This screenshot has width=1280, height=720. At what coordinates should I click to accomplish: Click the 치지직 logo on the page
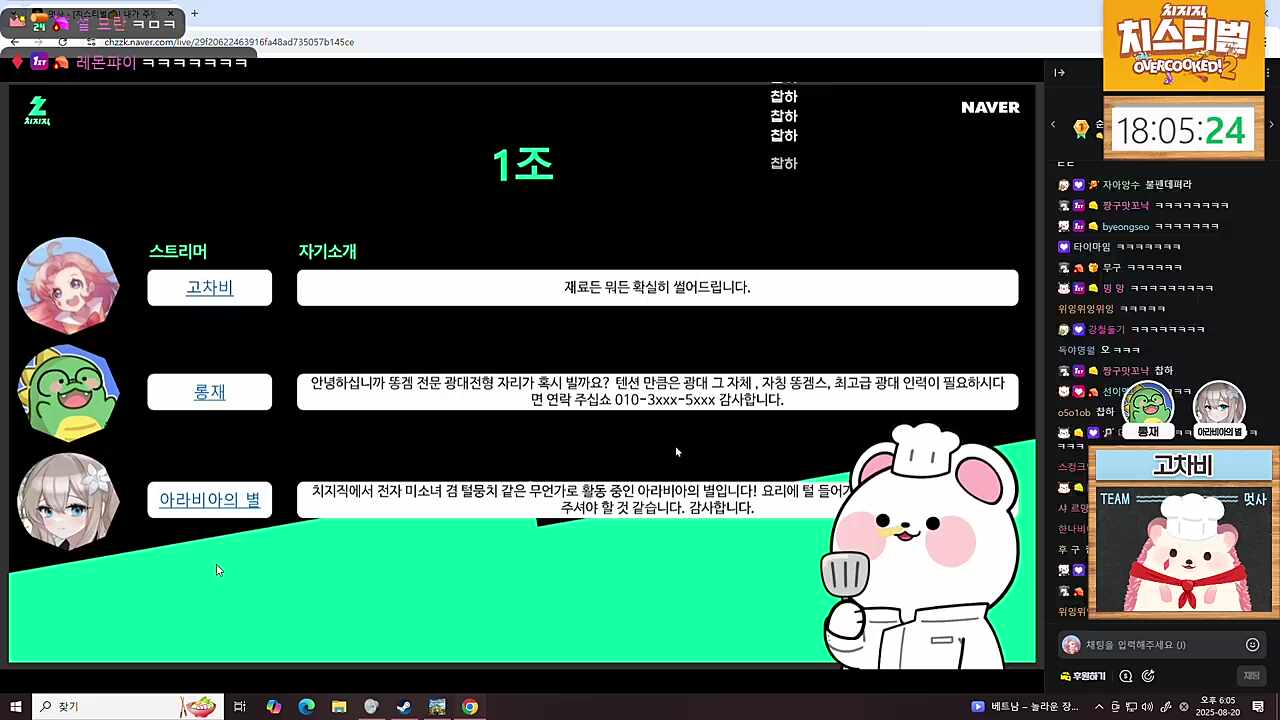coord(37,111)
